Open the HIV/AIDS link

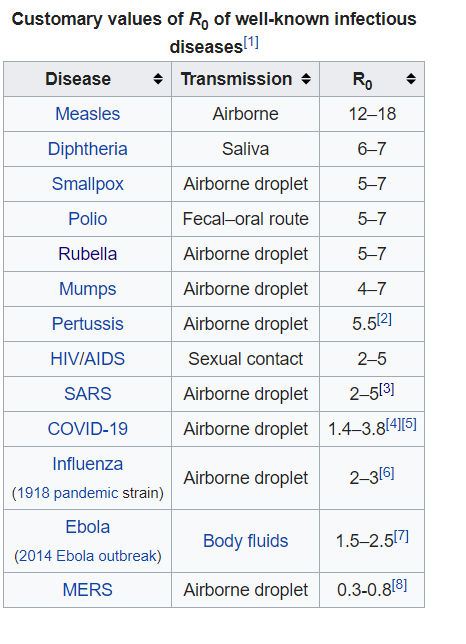[87, 359]
